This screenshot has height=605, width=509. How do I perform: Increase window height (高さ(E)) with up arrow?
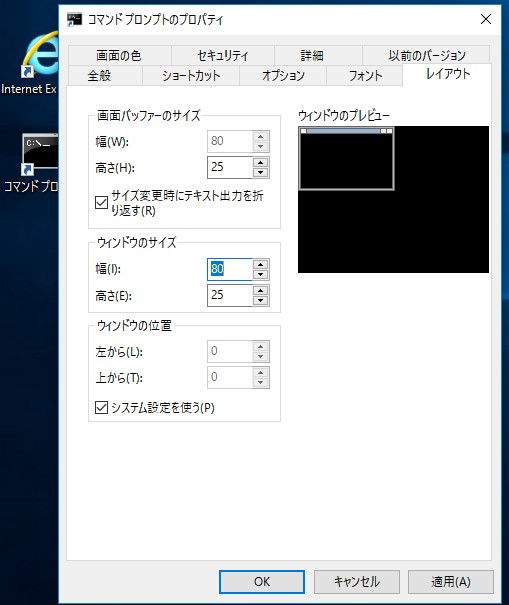point(261,291)
